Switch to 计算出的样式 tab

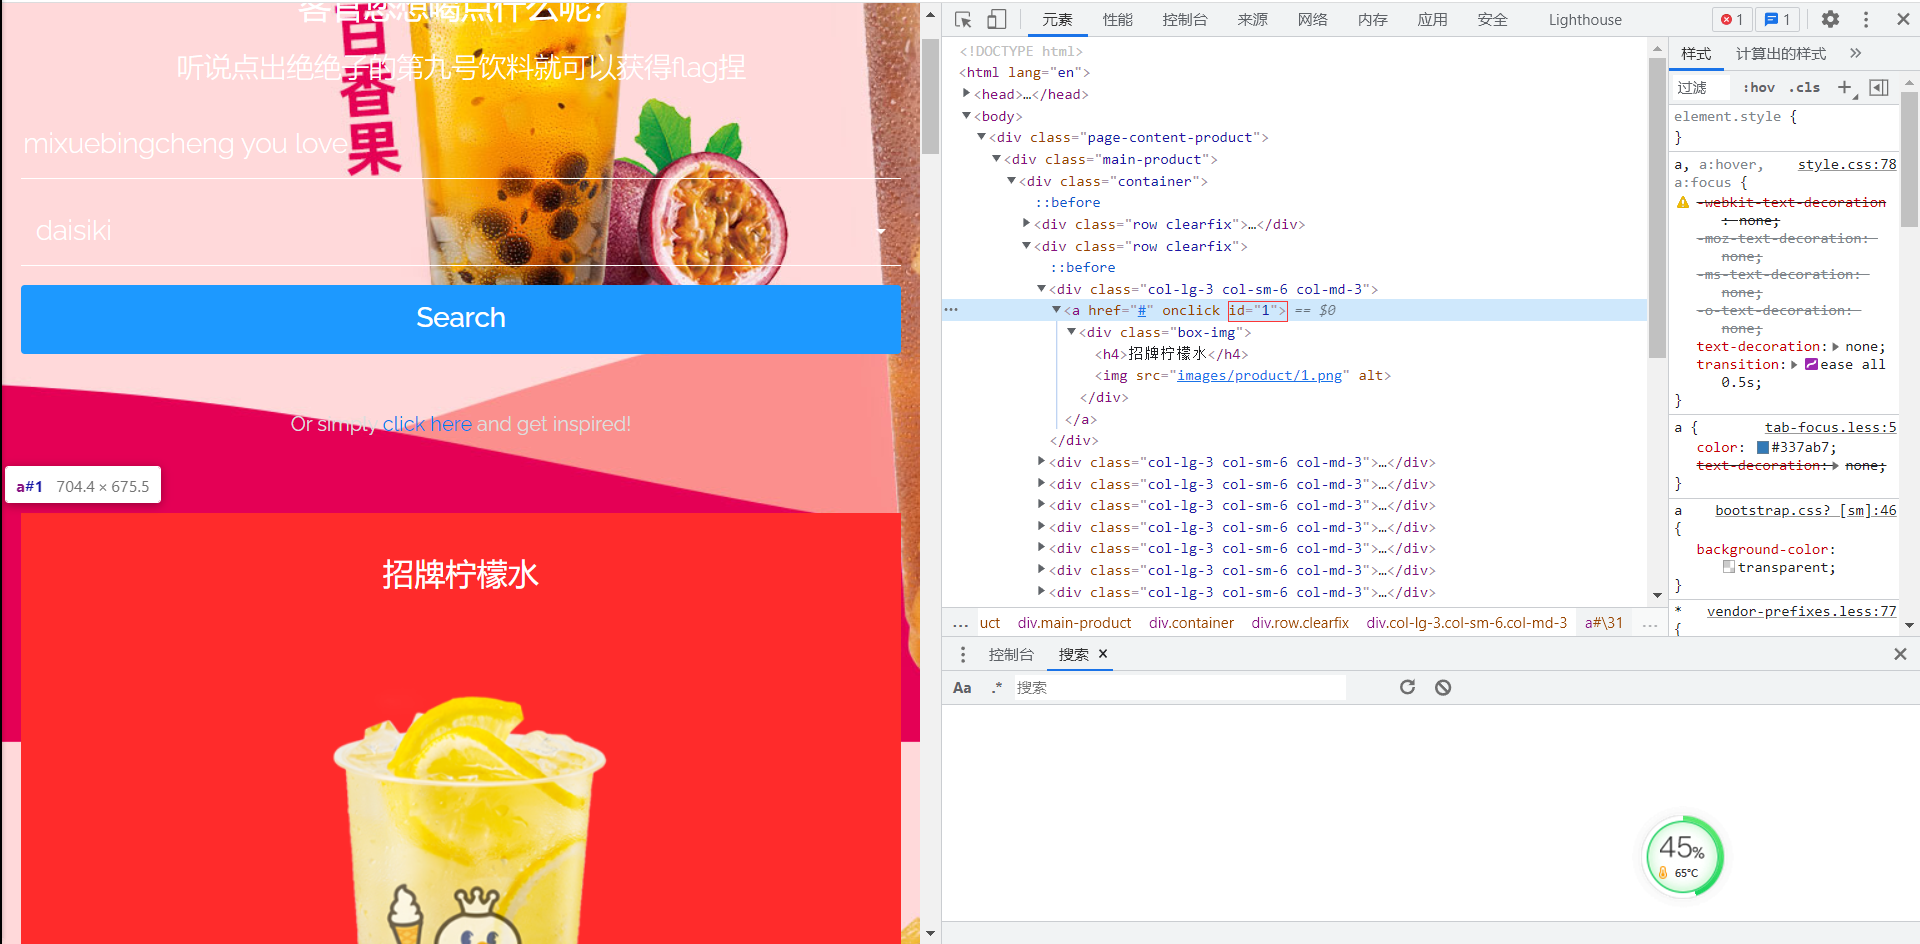[1781, 54]
